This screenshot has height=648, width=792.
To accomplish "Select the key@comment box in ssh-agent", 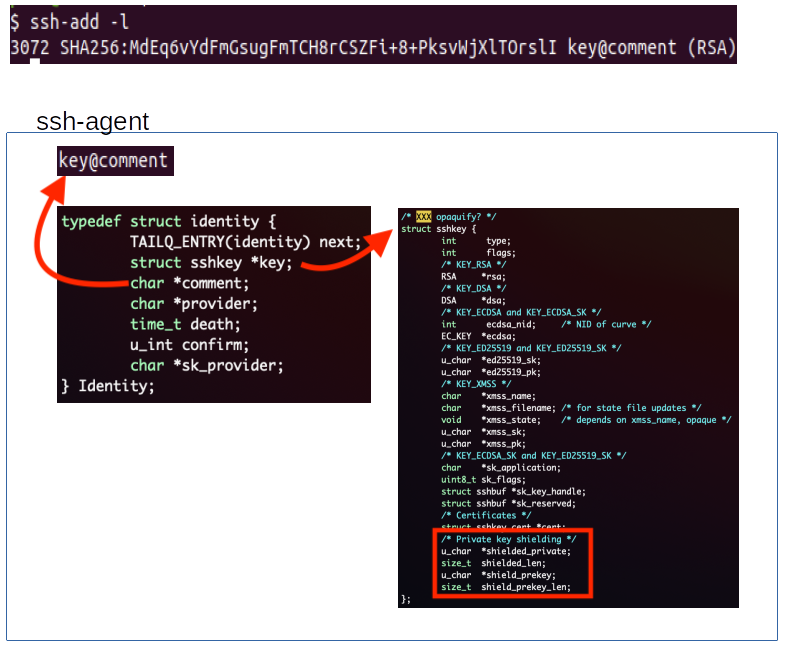I will [x=114, y=161].
